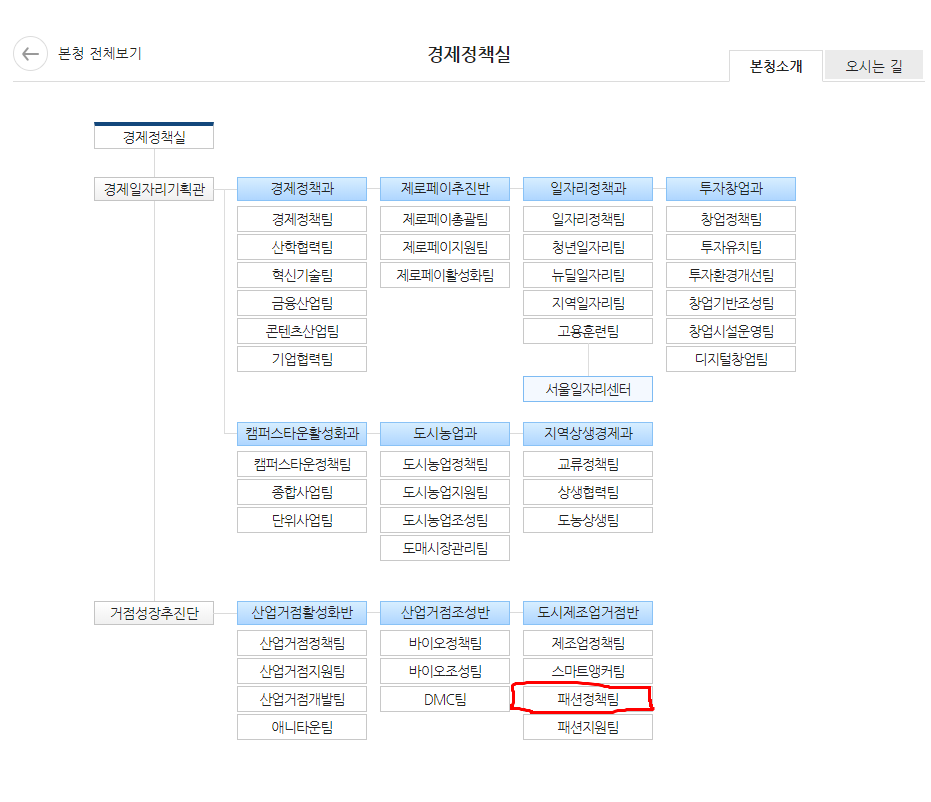
Task: Select 거점성장추진단 box
Action: 154,613
